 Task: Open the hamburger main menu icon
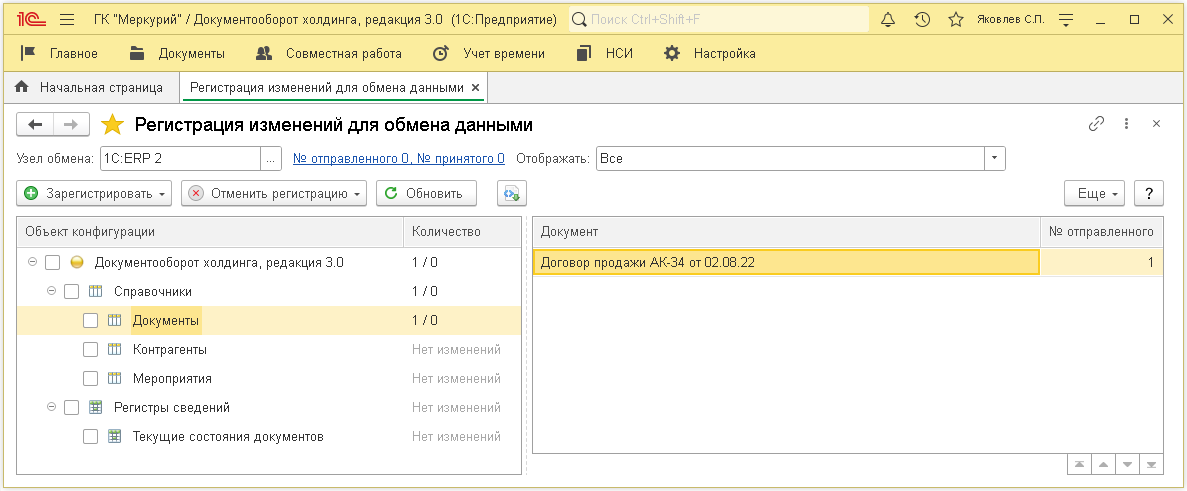(67, 19)
